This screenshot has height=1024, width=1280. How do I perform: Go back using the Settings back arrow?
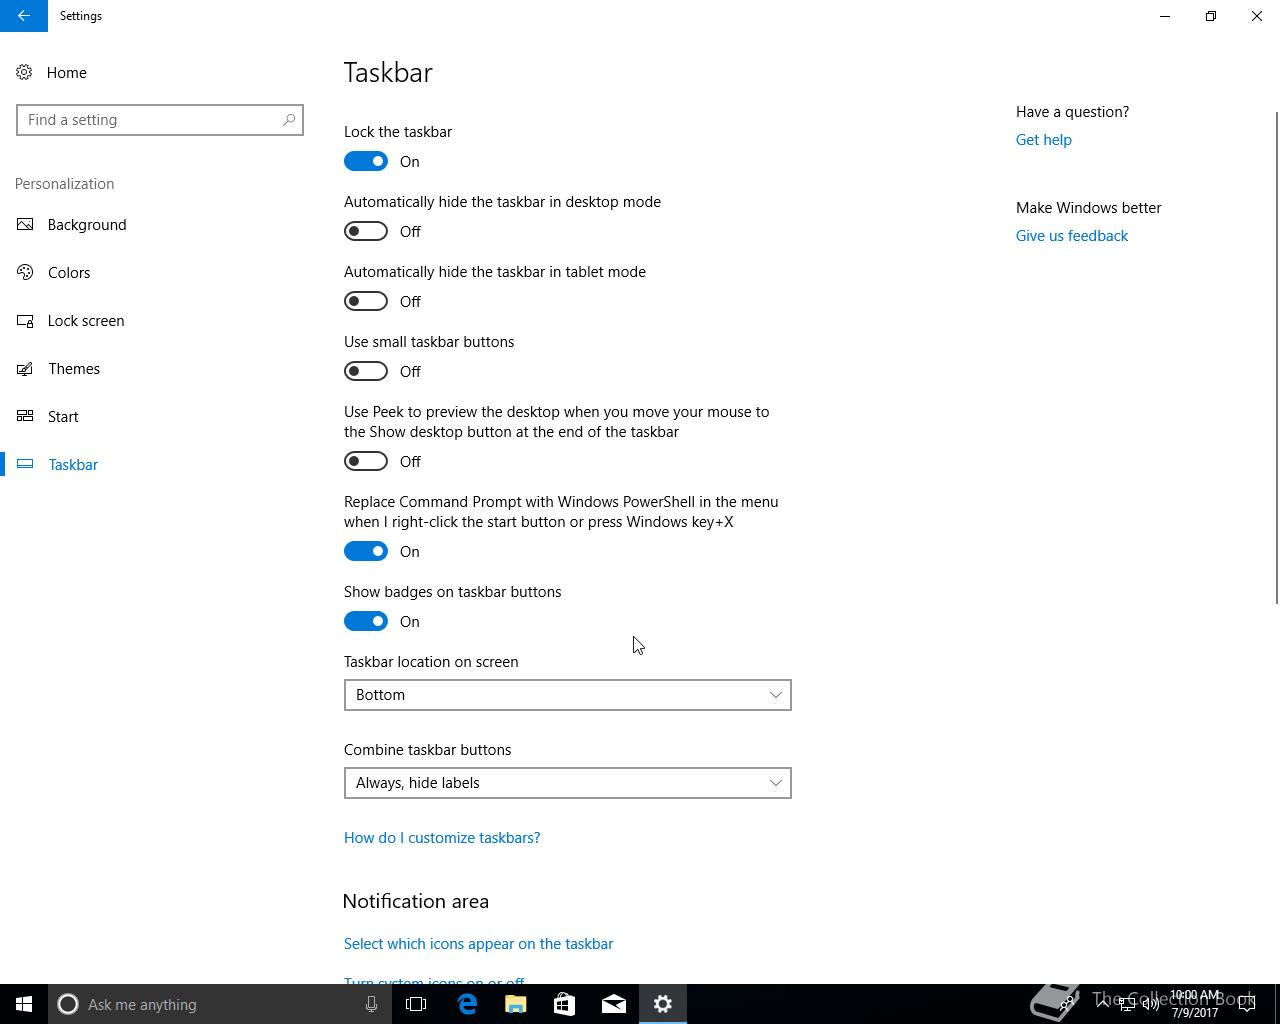(23, 16)
